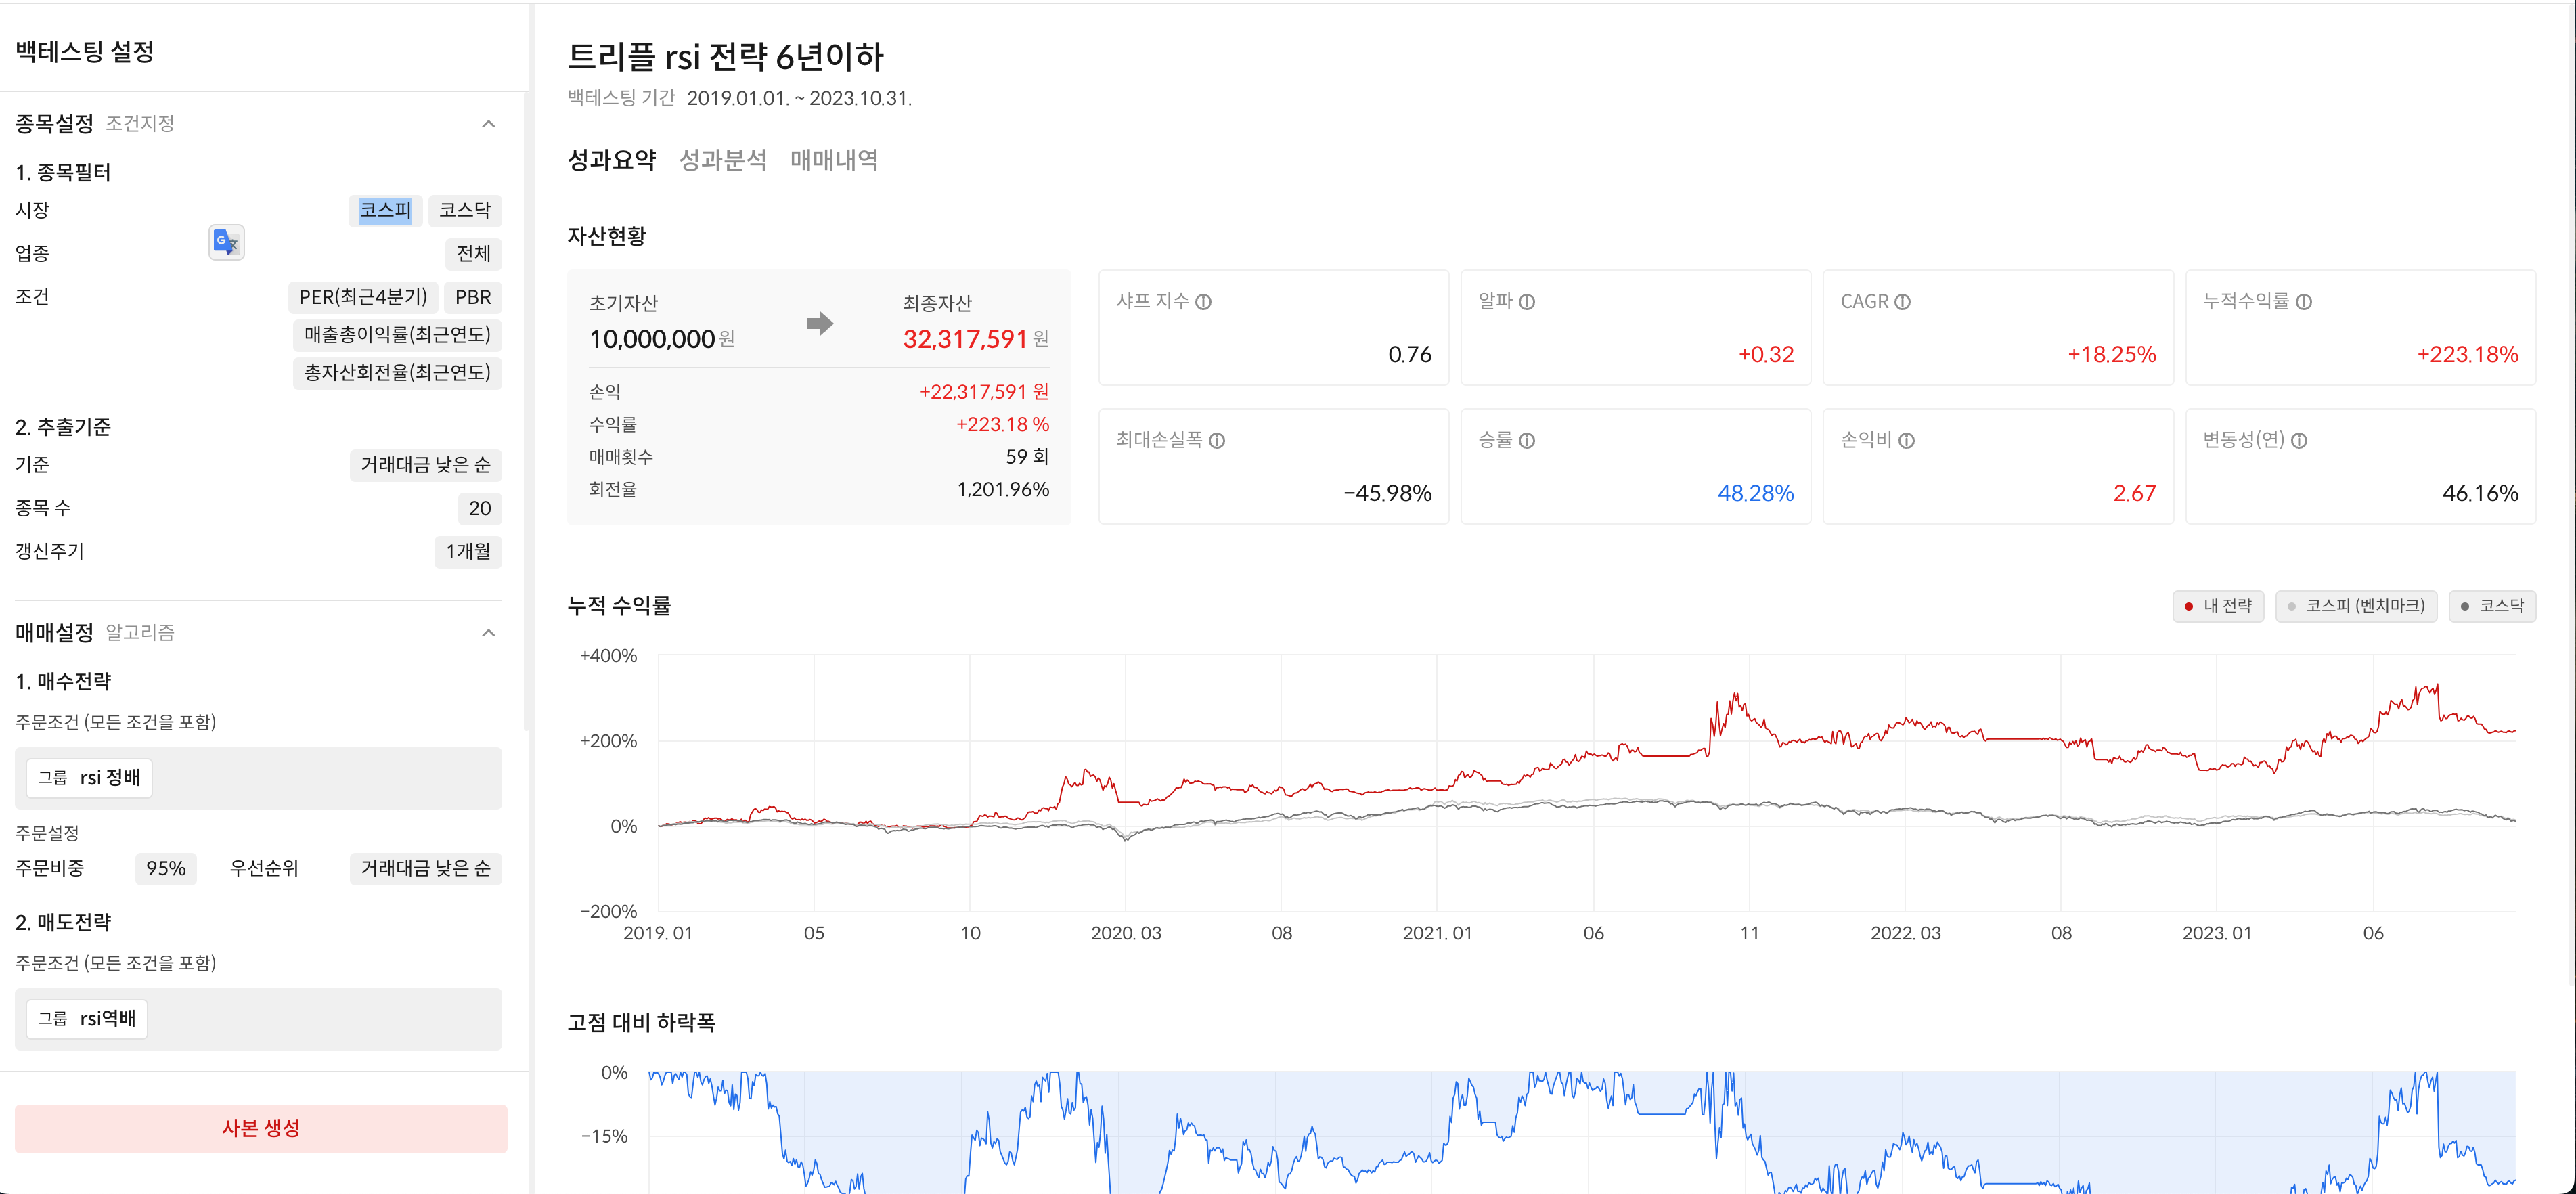This screenshot has height=1194, width=2576.
Task: Open info icon next to 샤프 지수
Action: point(1204,302)
